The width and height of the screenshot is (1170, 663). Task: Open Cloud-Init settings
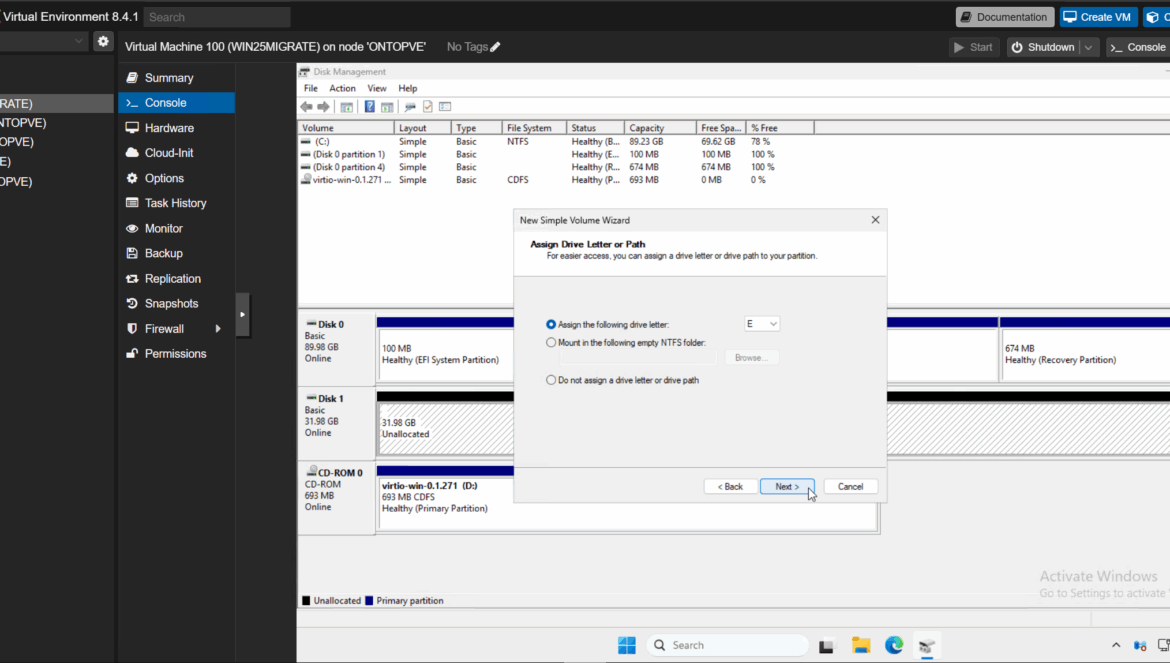point(177,153)
